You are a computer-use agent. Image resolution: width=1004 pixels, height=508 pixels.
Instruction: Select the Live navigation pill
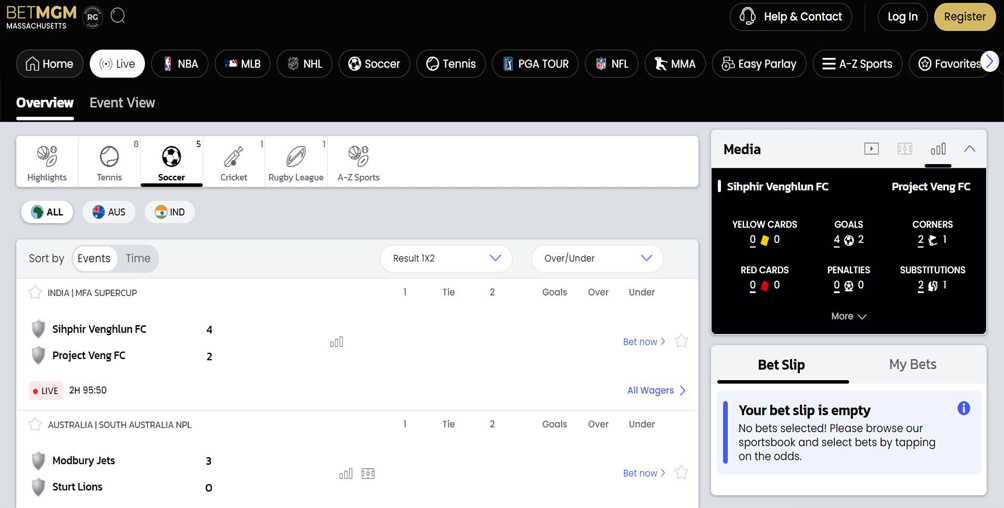pyautogui.click(x=117, y=63)
